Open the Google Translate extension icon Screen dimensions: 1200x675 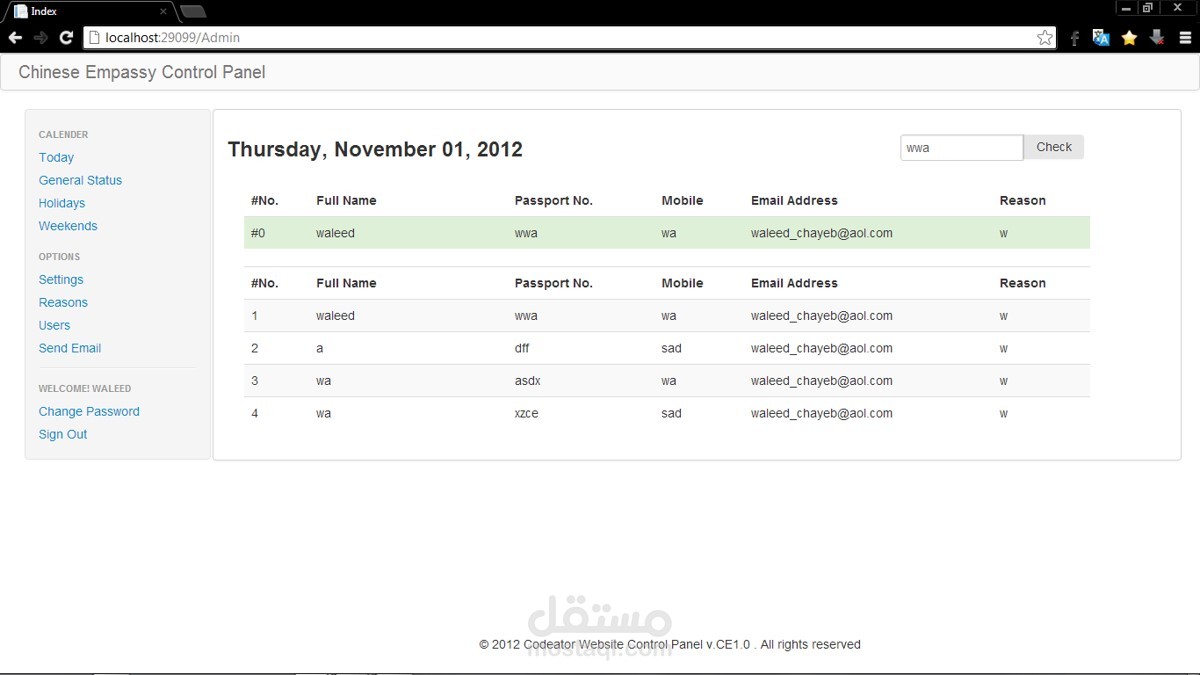pyautogui.click(x=1101, y=38)
